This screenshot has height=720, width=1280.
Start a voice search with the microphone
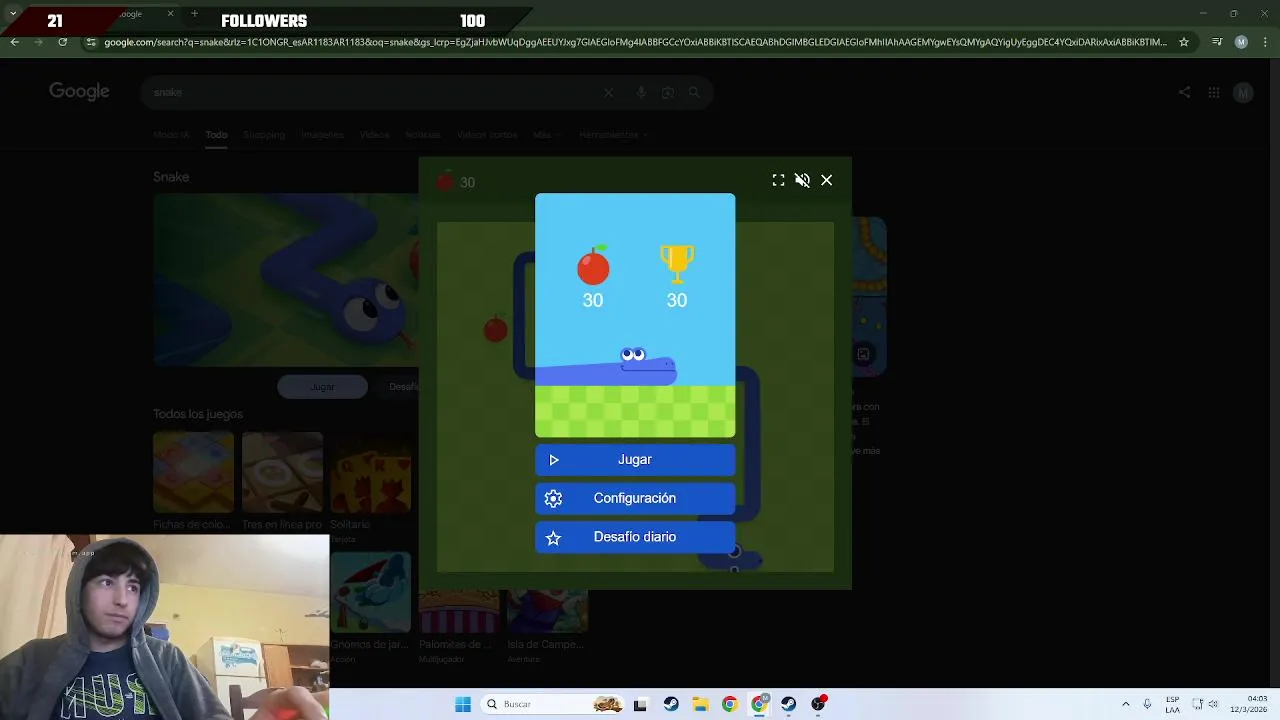click(641, 93)
